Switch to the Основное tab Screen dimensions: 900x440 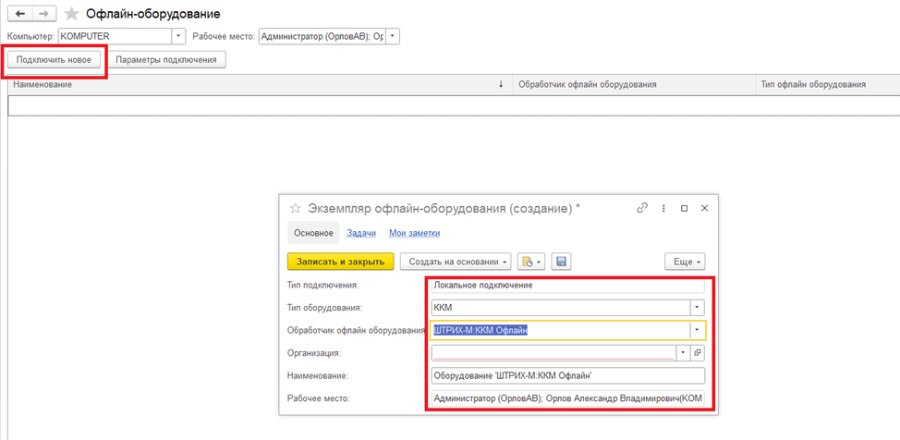click(x=313, y=233)
